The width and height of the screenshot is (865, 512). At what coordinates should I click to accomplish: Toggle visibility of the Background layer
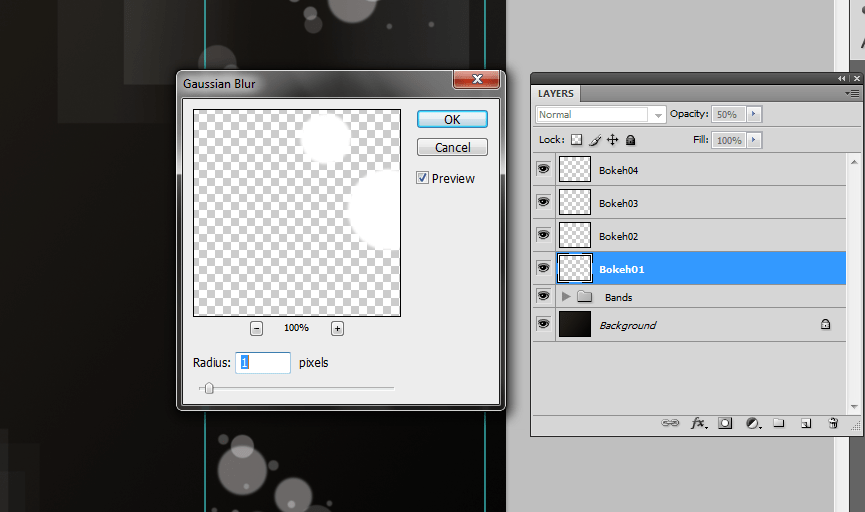coord(544,325)
